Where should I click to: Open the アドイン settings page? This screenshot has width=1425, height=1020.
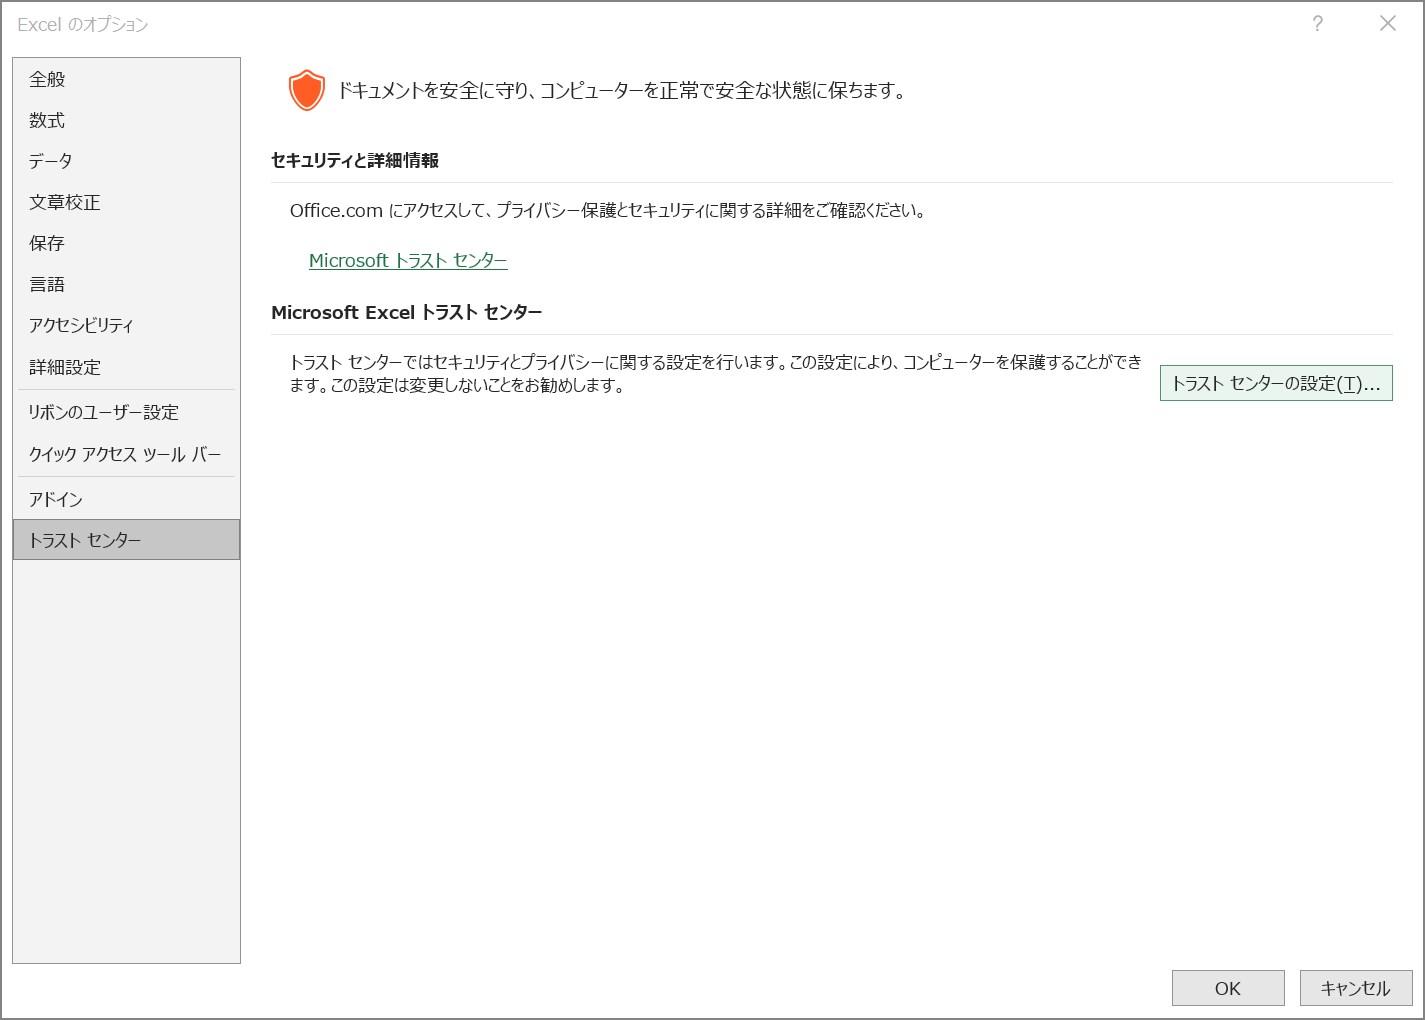click(55, 498)
